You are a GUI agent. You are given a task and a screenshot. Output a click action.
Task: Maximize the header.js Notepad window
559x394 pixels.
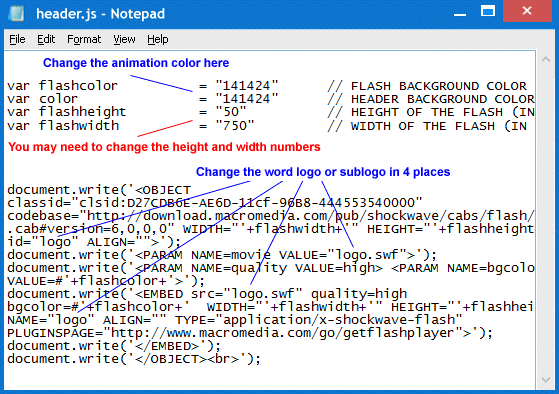click(x=488, y=11)
